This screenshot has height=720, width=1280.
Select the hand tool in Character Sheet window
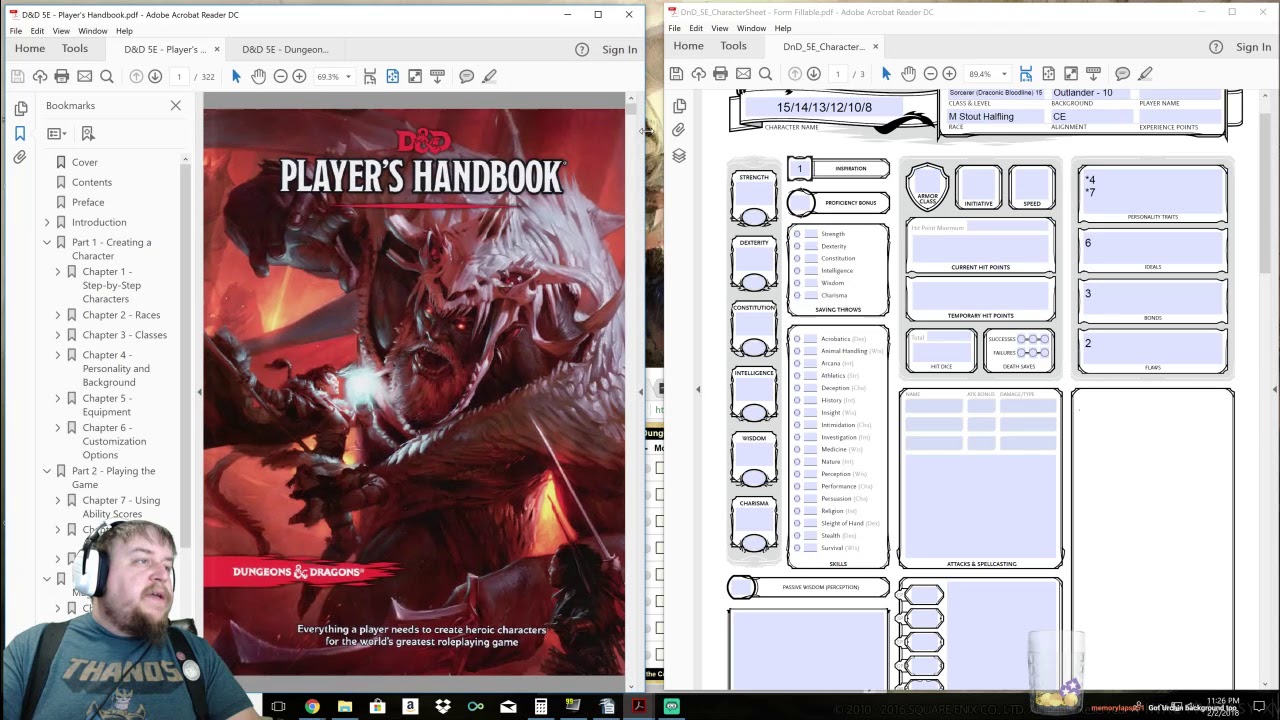pos(908,74)
